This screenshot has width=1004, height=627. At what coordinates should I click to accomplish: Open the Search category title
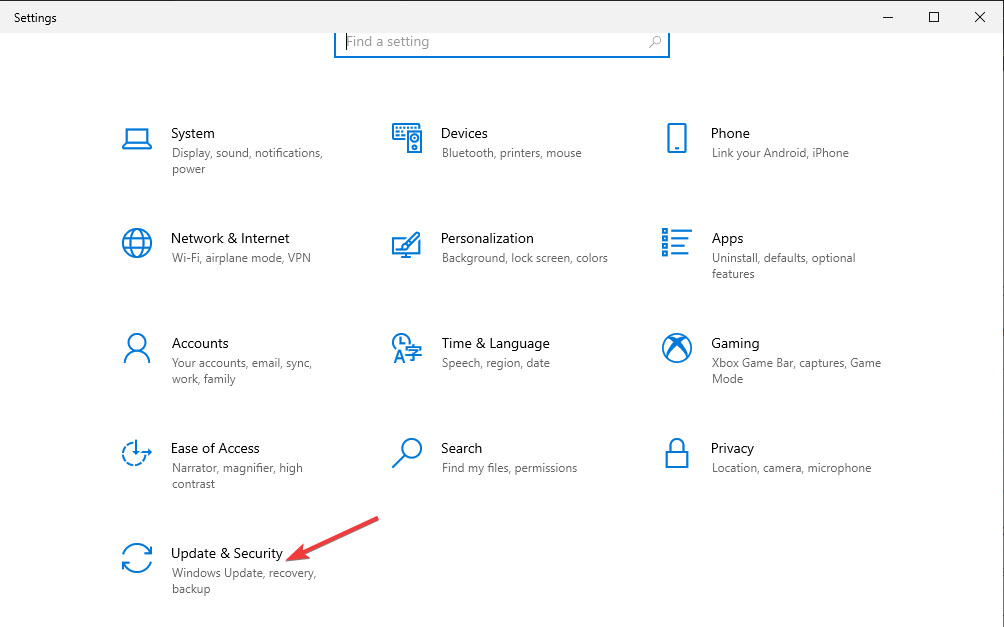(461, 448)
